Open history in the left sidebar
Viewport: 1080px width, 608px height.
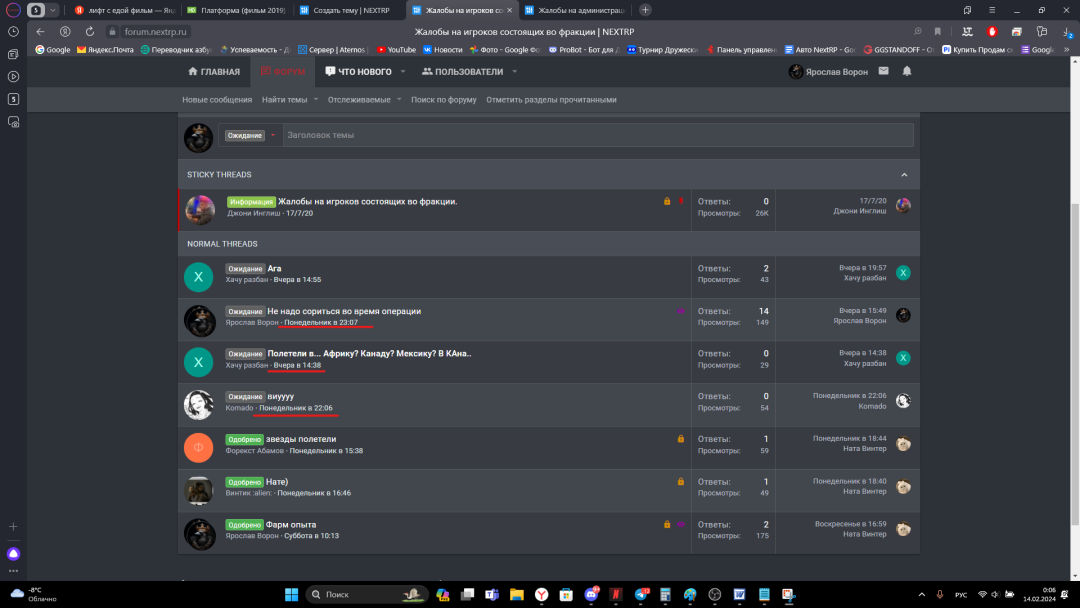point(13,32)
